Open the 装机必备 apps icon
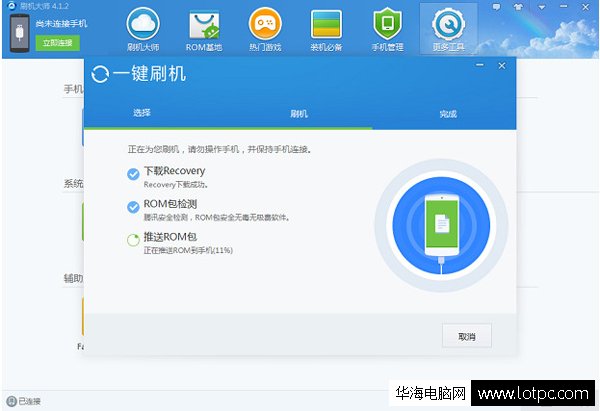The image size is (600, 411). tap(326, 24)
